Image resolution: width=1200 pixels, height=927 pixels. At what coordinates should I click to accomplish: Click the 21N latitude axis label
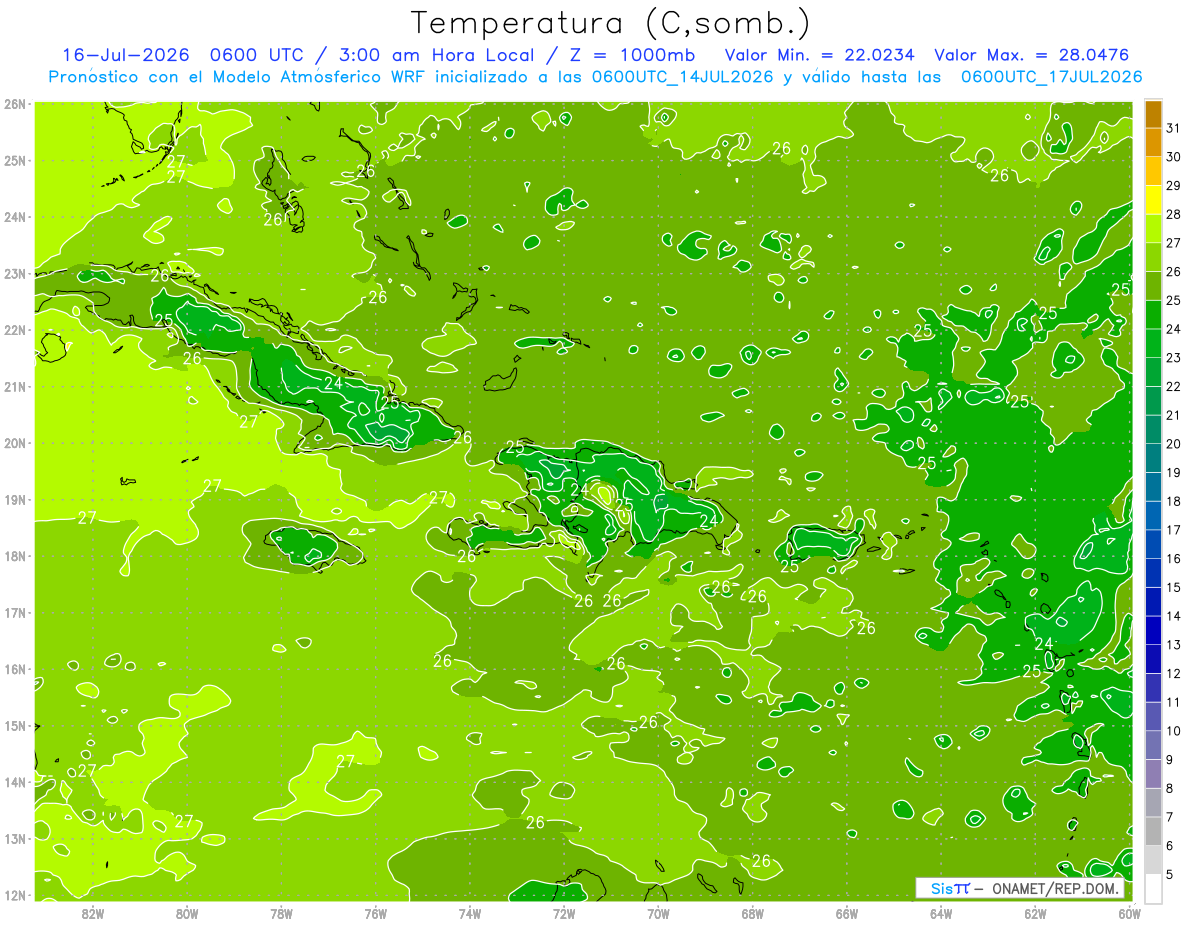[14, 386]
